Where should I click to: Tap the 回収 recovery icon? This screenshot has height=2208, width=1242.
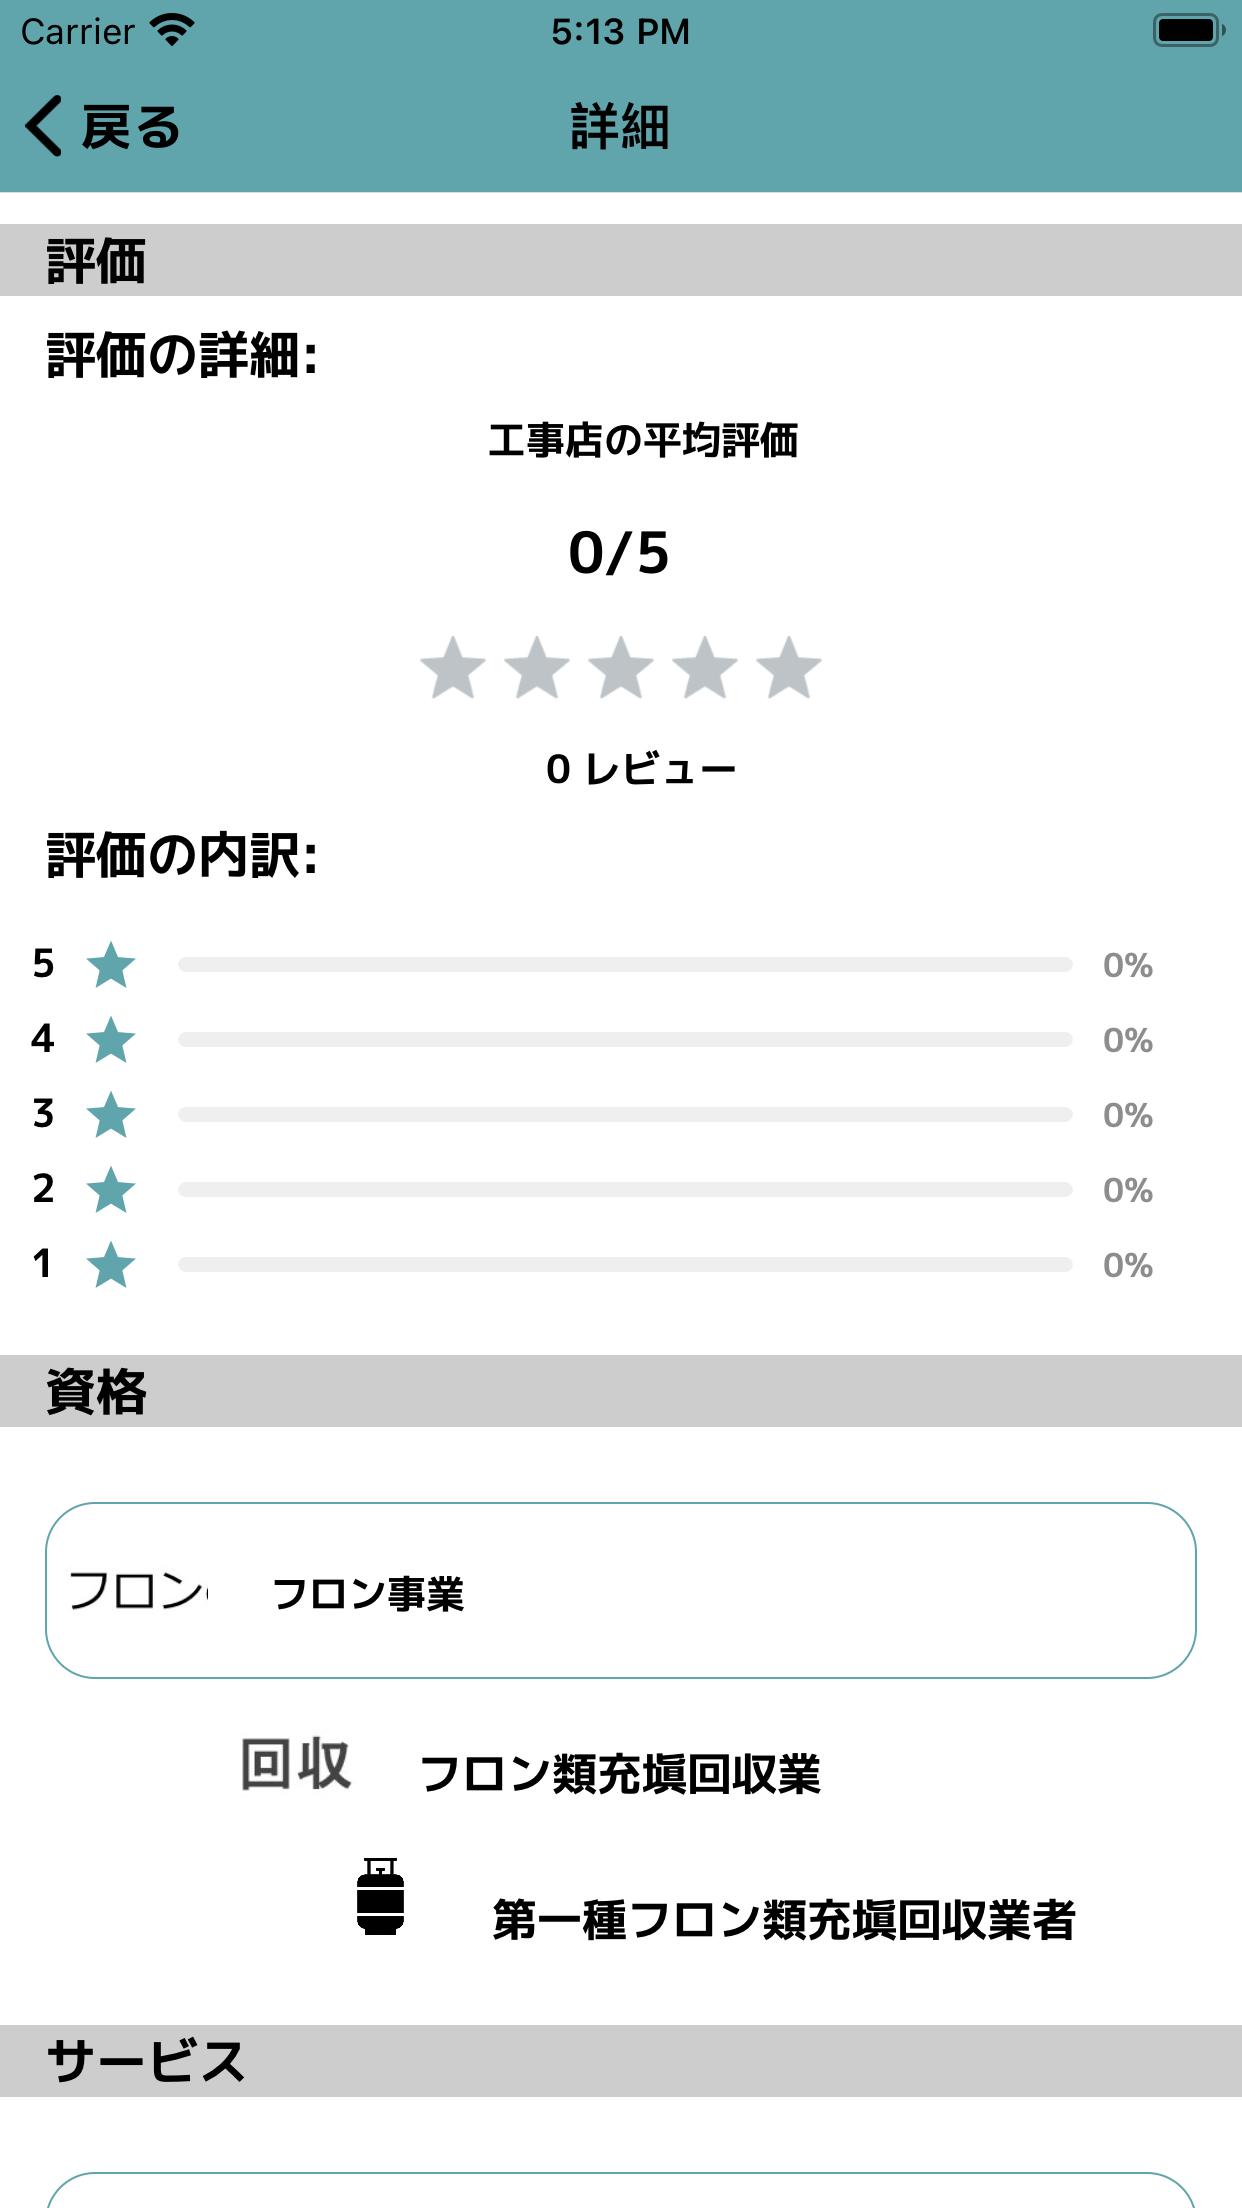pyautogui.click(x=296, y=1764)
